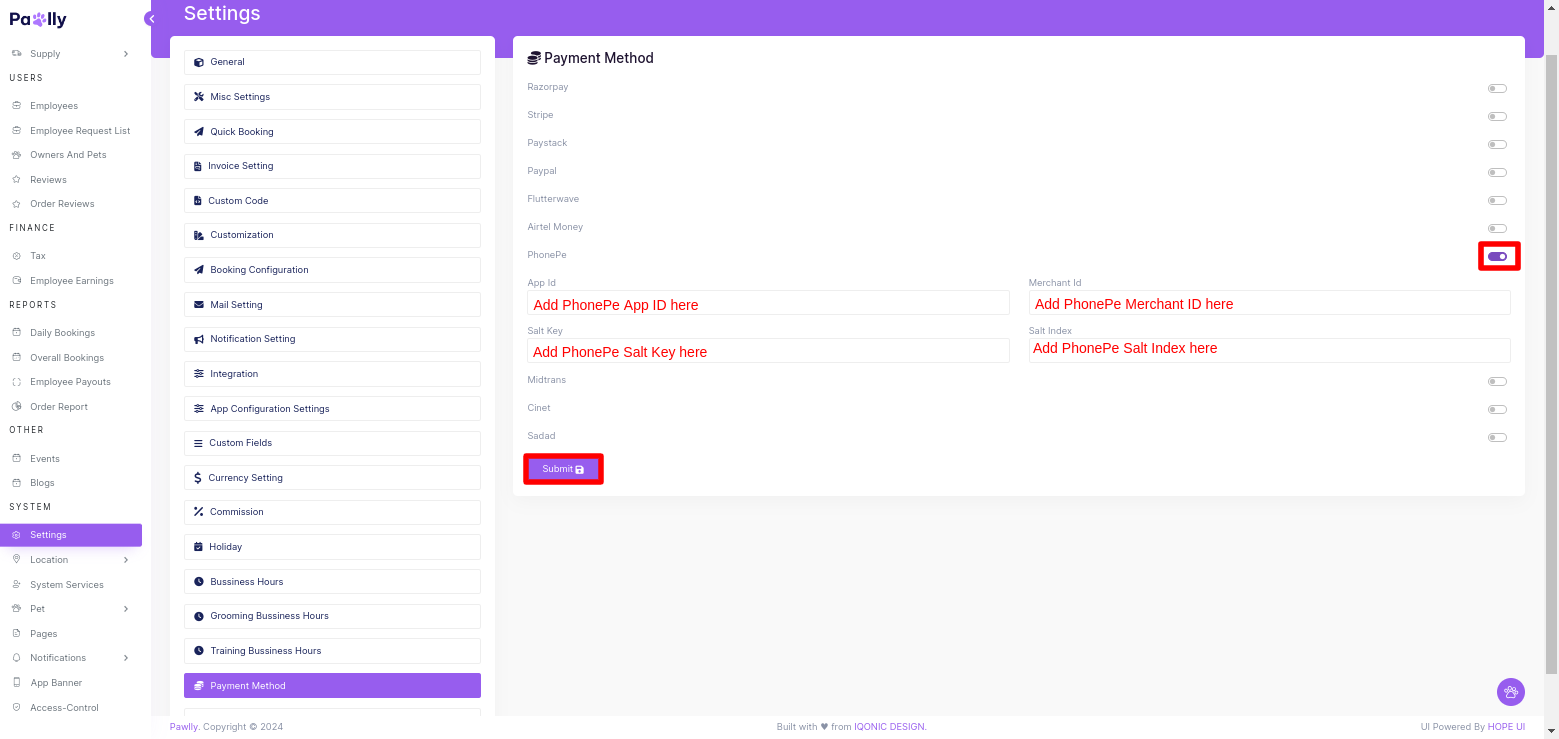Click the Customization palette icon
The width and height of the screenshot is (1559, 739).
[x=200, y=235]
